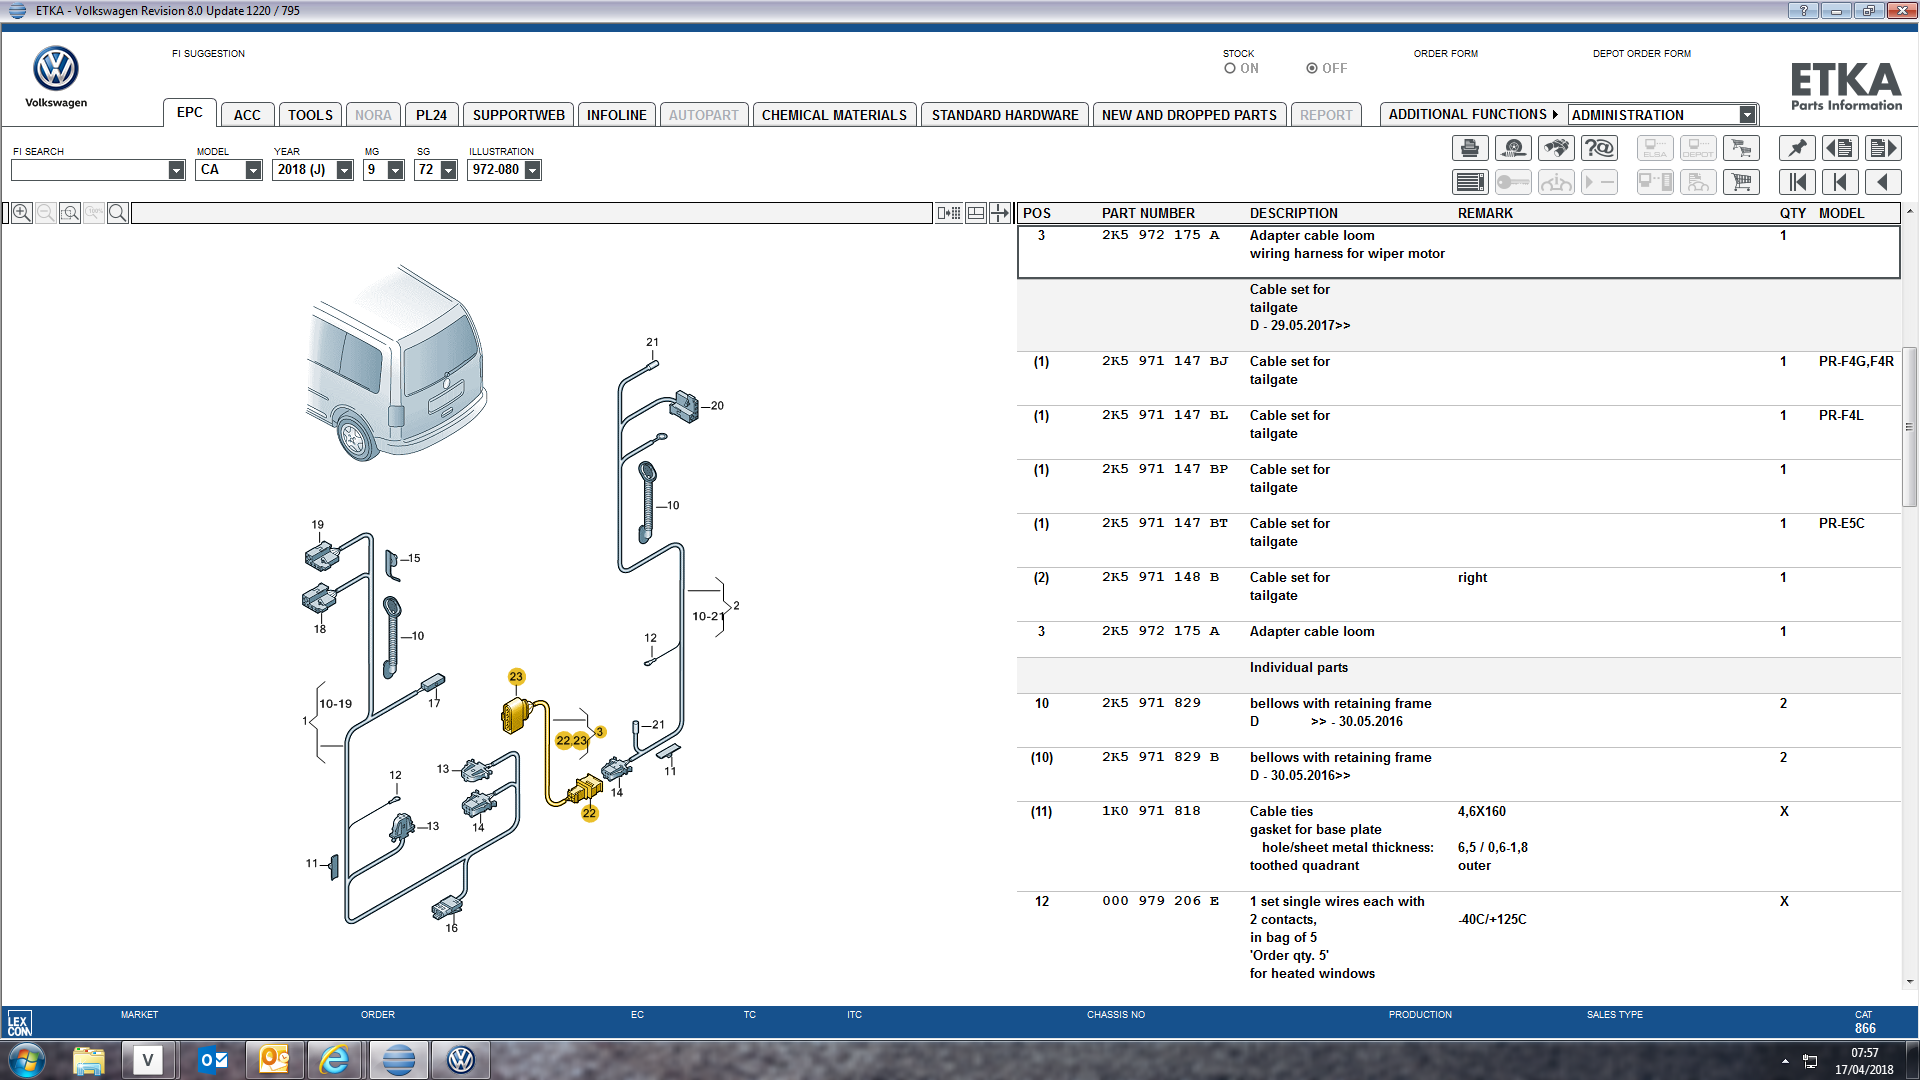Click the illustration-to-list toggle icon
The image size is (1920, 1080).
coord(949,213)
